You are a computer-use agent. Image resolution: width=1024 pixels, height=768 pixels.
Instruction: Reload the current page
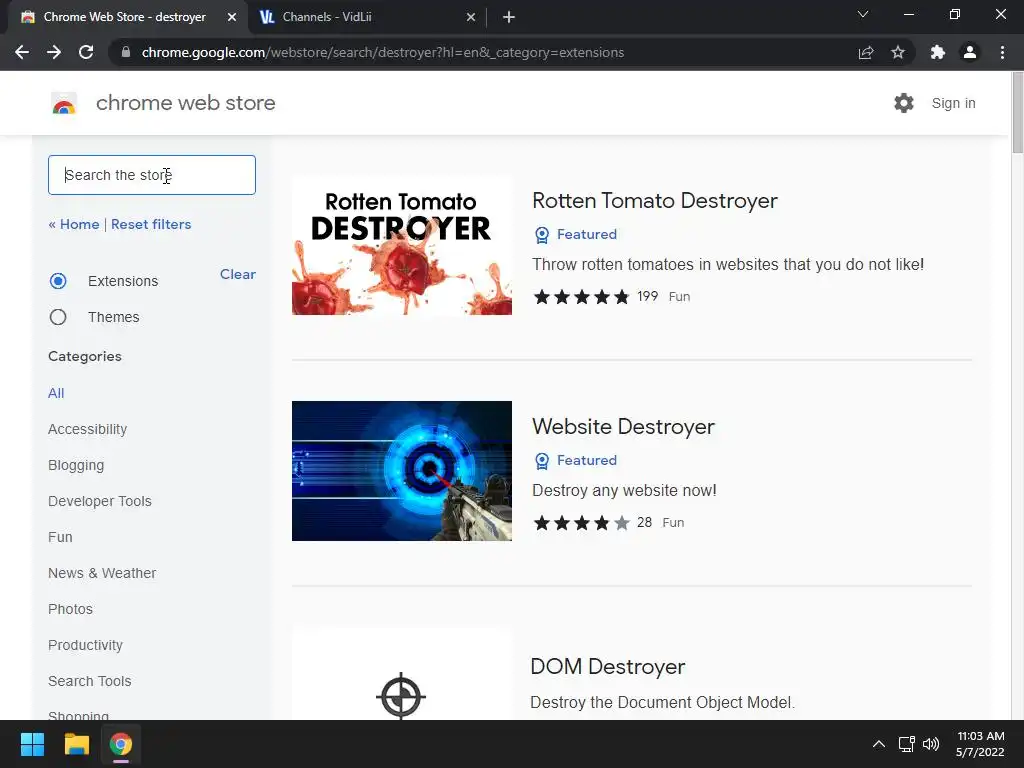point(86,52)
